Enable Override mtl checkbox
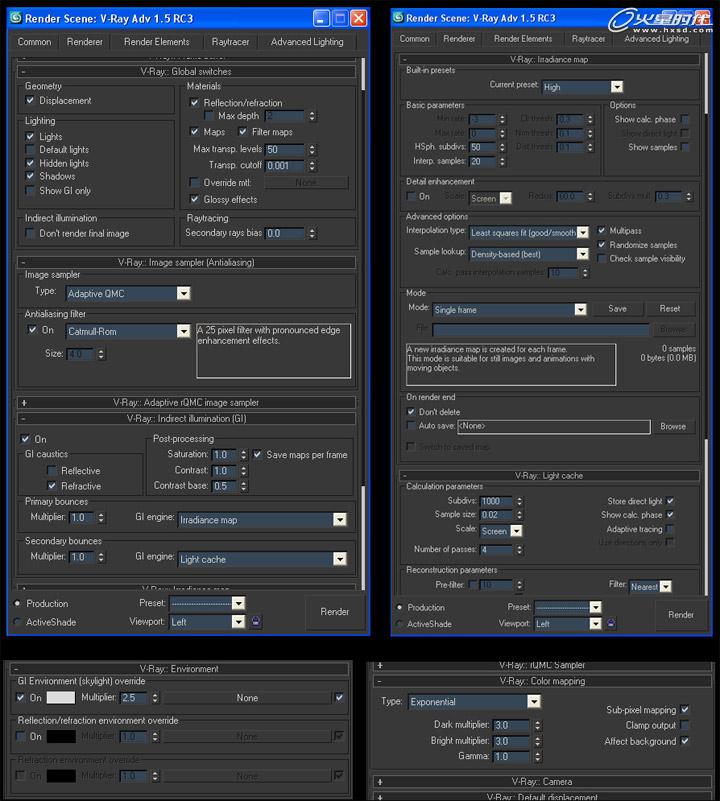 pos(194,182)
